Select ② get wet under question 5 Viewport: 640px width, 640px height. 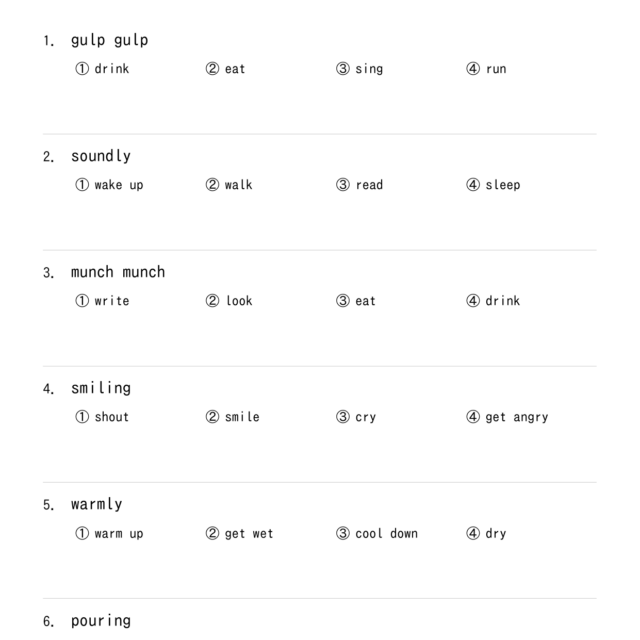[x=239, y=533]
